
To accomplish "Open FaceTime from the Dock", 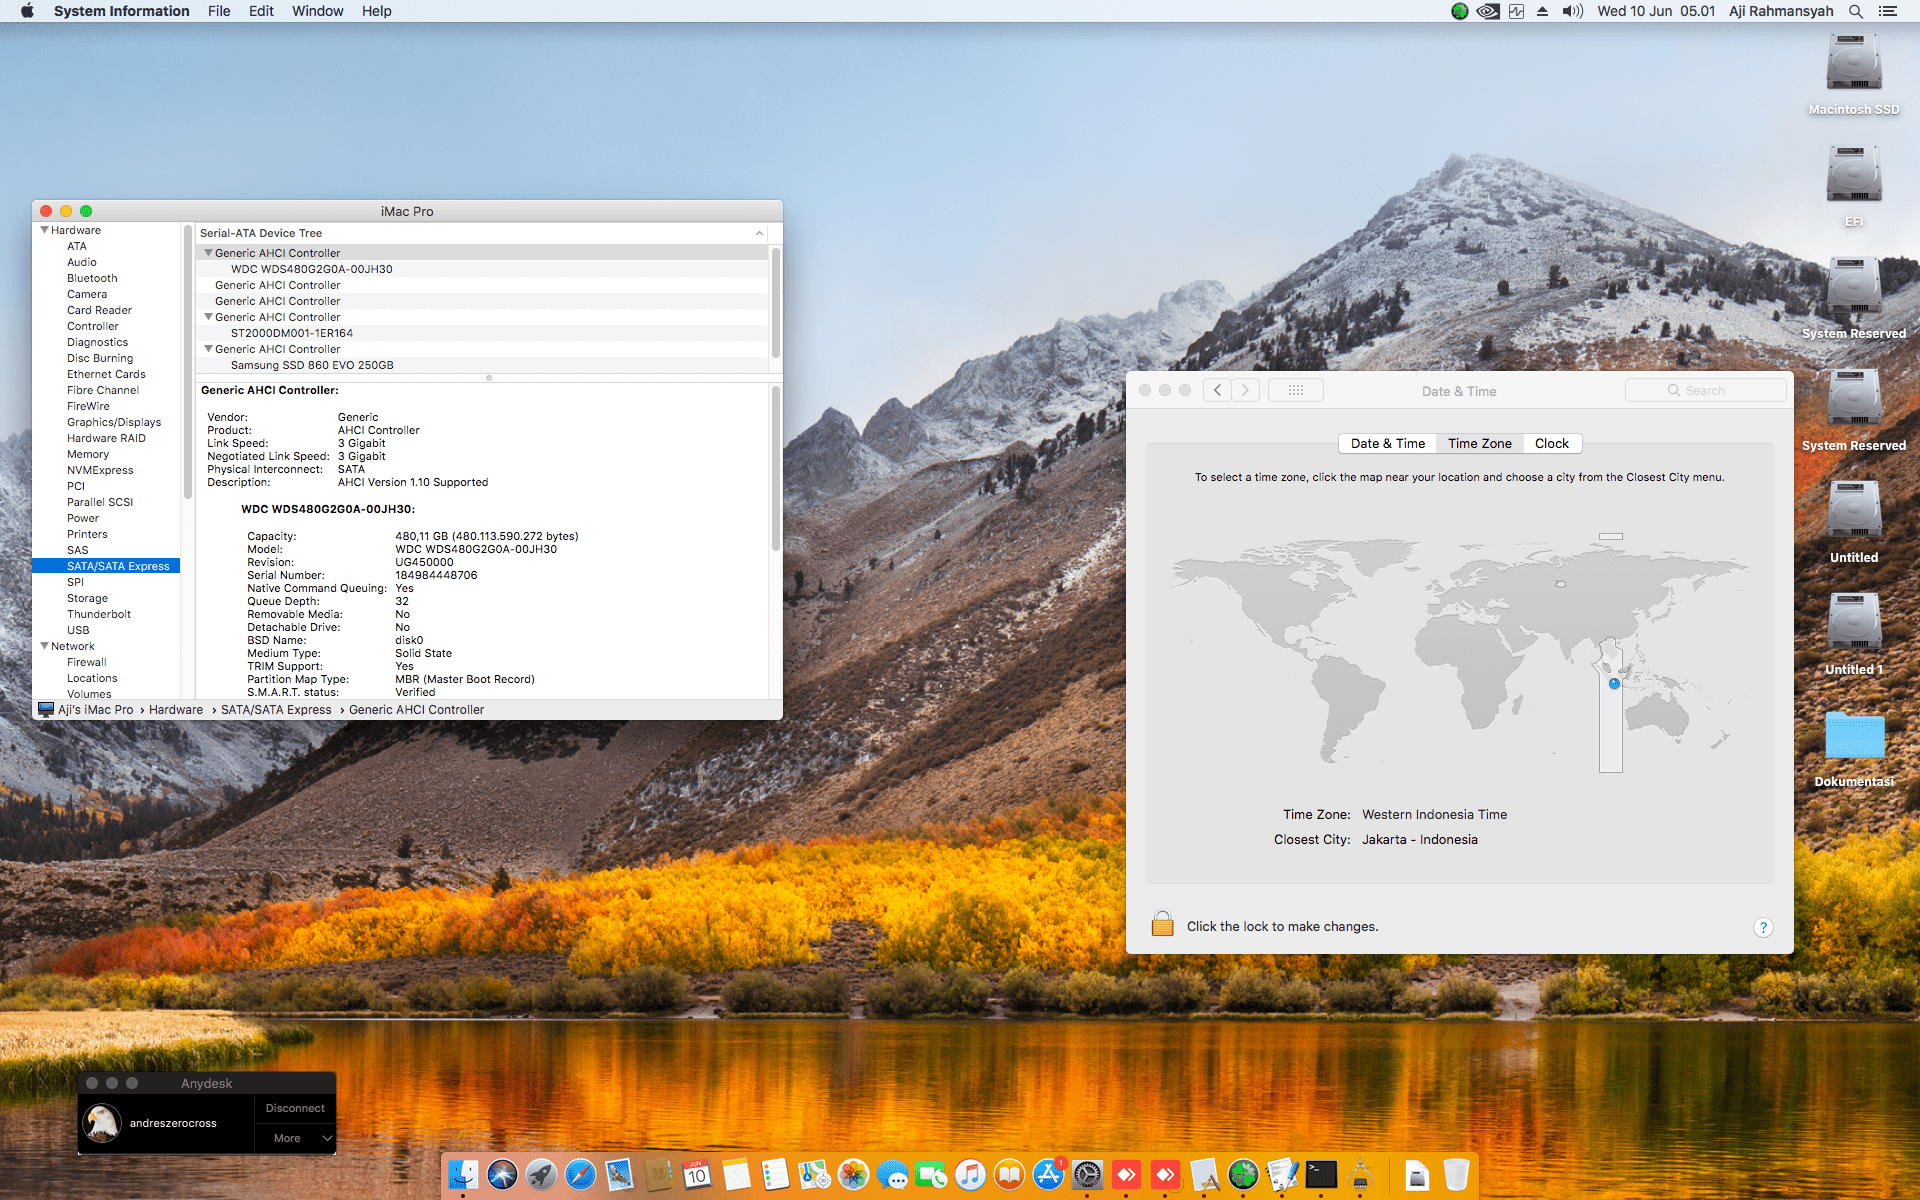I will (x=931, y=1174).
